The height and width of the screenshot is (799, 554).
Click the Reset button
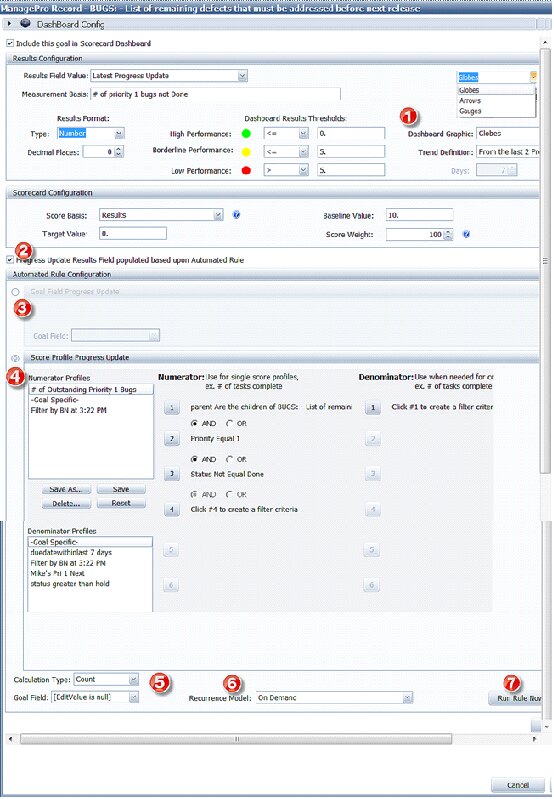pos(121,503)
